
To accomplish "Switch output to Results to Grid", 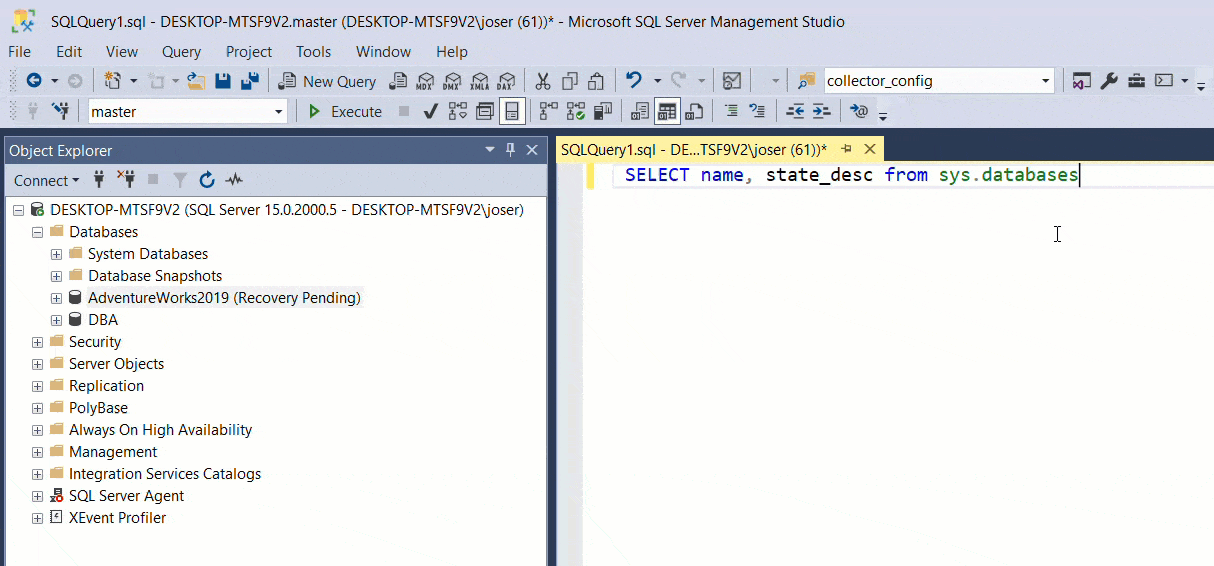I will coord(667,111).
